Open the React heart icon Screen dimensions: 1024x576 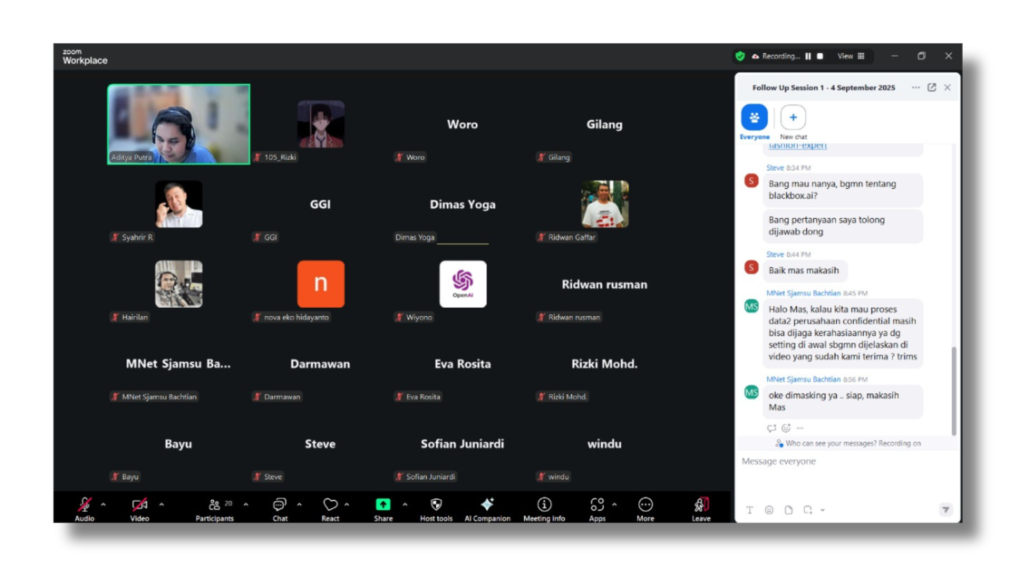[330, 505]
